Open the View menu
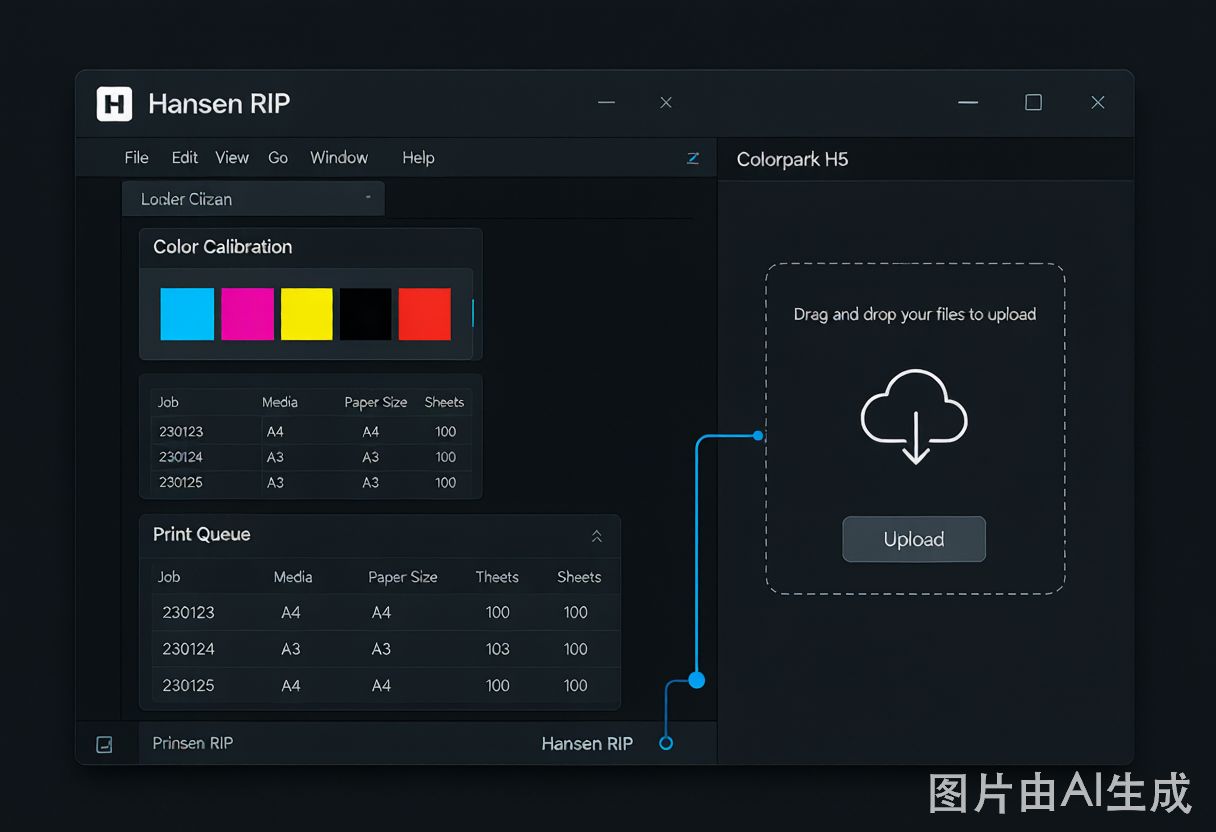 tap(231, 158)
